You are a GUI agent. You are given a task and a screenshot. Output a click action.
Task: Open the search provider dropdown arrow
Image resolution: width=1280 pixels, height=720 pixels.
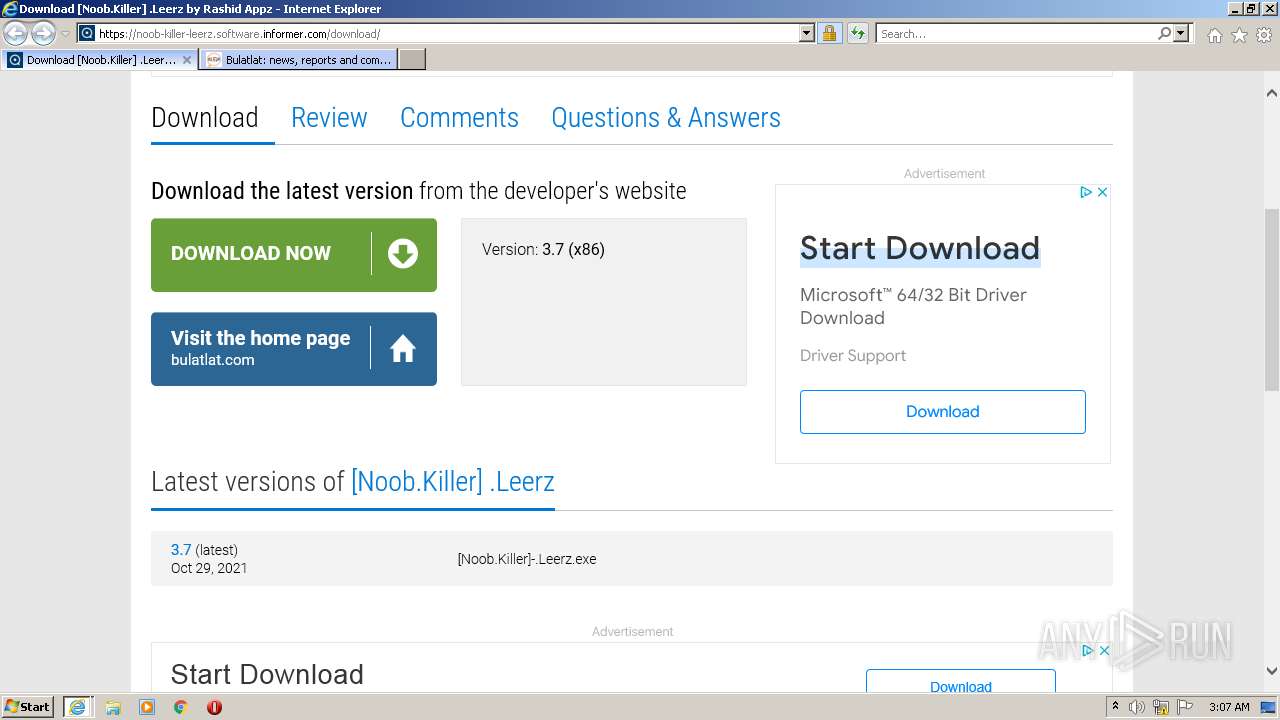pyautogui.click(x=1181, y=33)
